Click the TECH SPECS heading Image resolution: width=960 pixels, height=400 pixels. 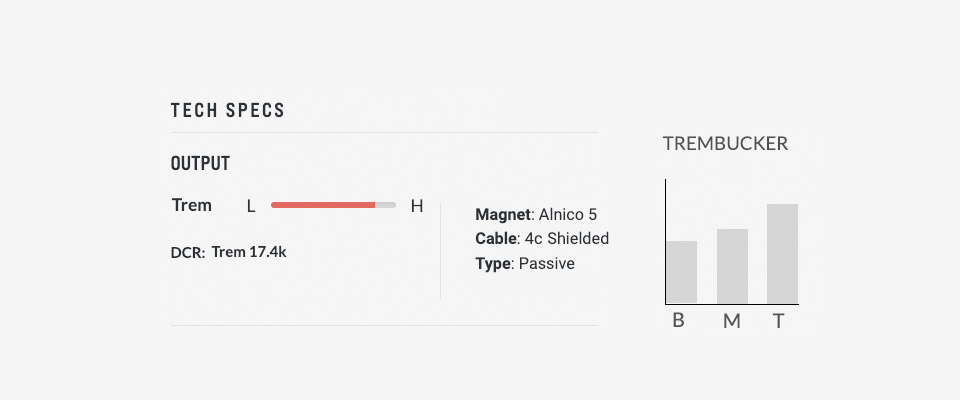(x=228, y=111)
